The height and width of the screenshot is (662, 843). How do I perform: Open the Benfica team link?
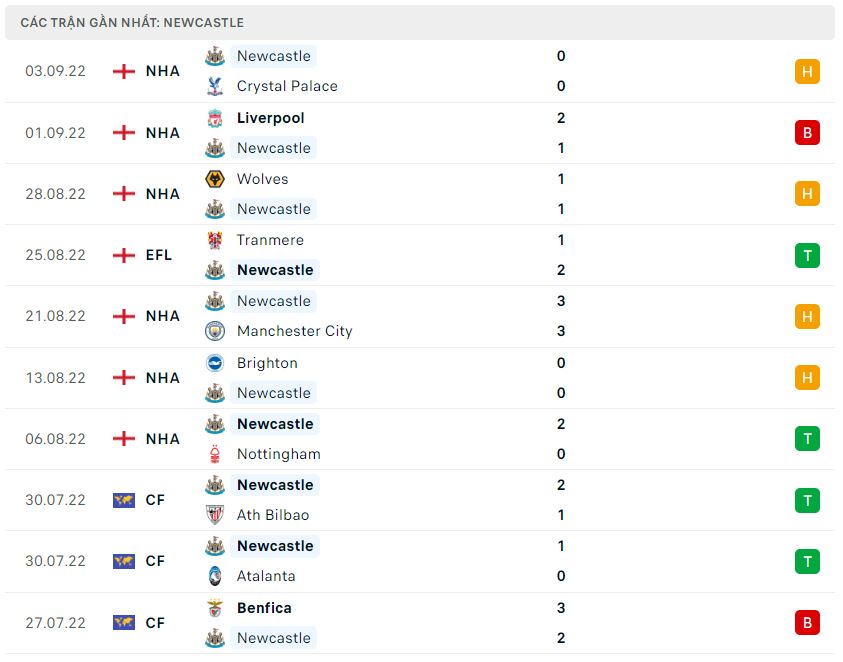(x=264, y=608)
